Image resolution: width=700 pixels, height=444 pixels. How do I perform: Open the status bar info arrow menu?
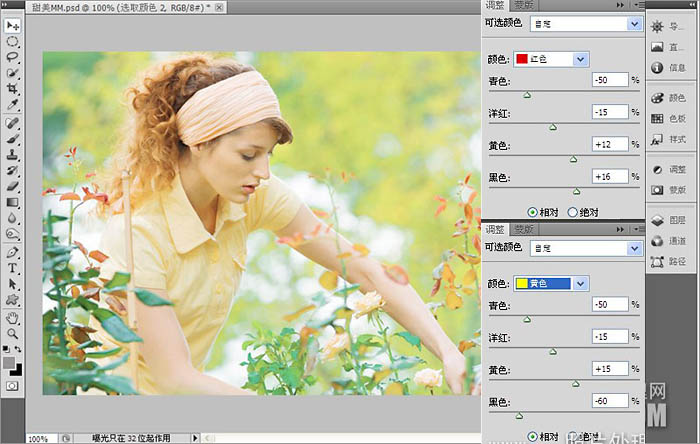tap(195, 438)
